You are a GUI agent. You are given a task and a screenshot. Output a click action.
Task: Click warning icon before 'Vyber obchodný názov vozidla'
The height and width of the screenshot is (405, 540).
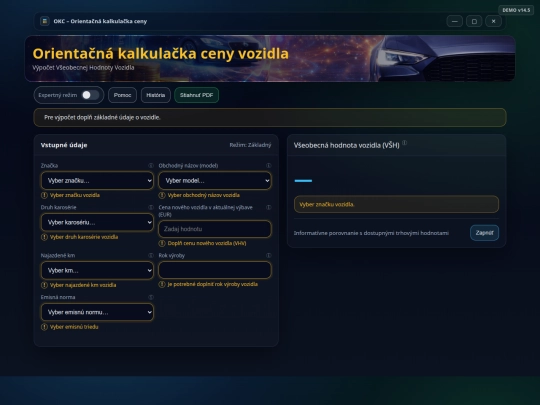162,195
